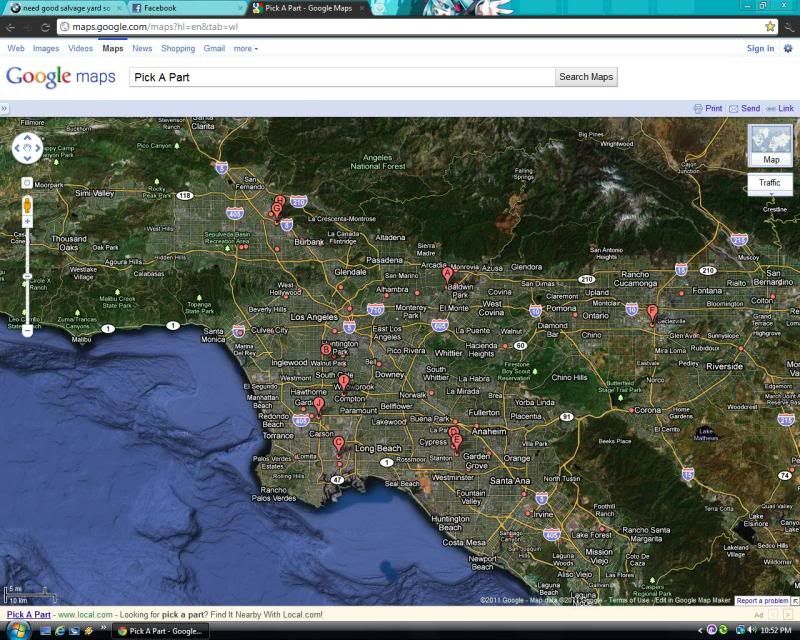Open Gmail in the Google navigation bar
Image resolution: width=800 pixels, height=640 pixels.
tap(214, 48)
